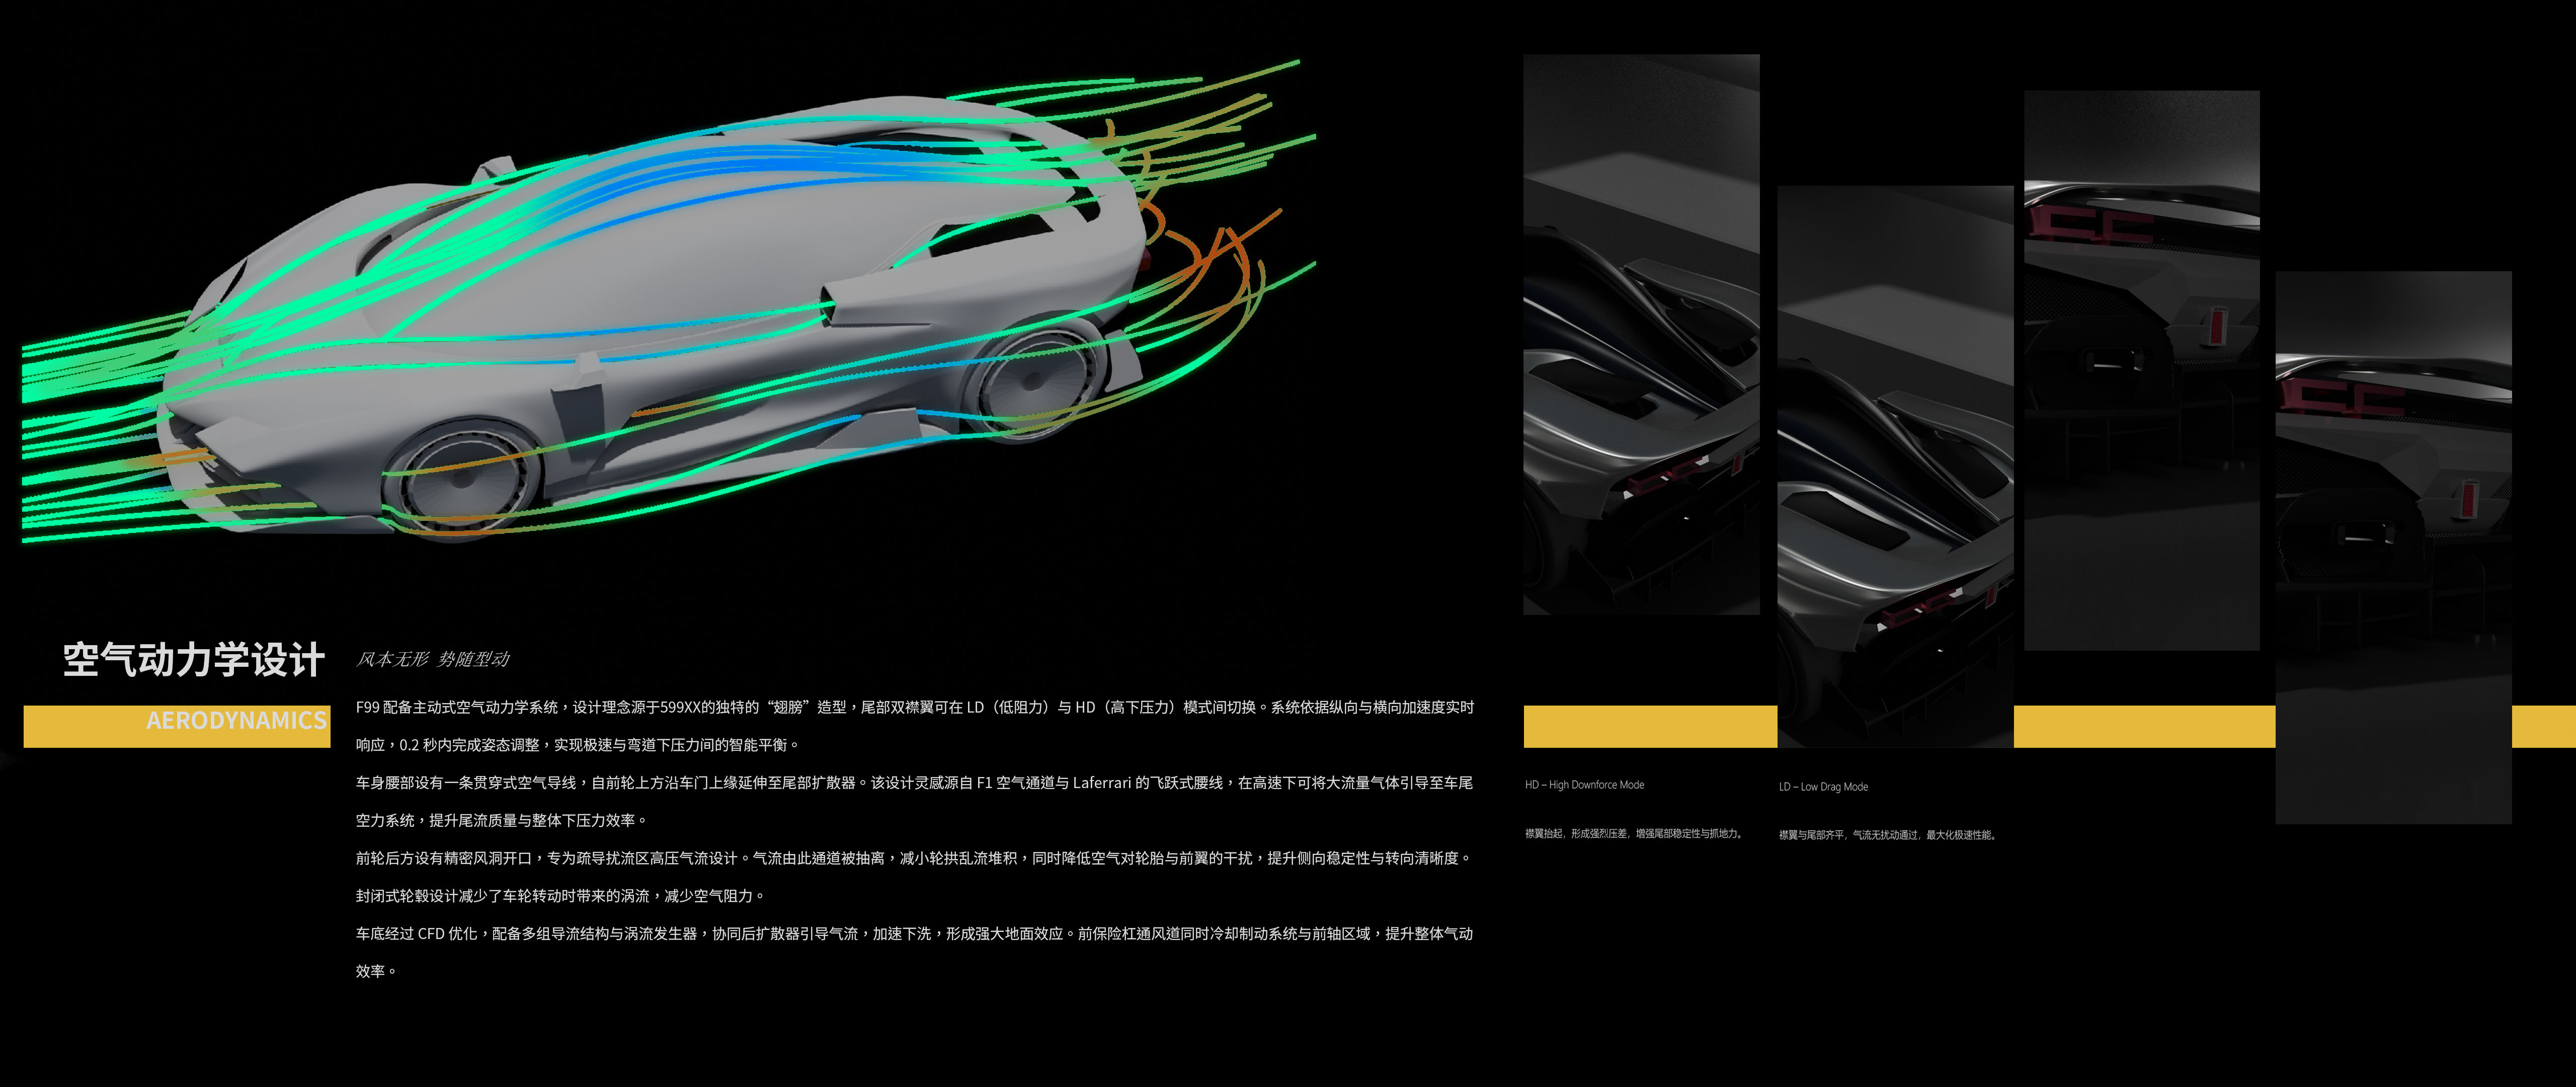
Task: Select the first rear wing photo panel
Action: 1641,334
